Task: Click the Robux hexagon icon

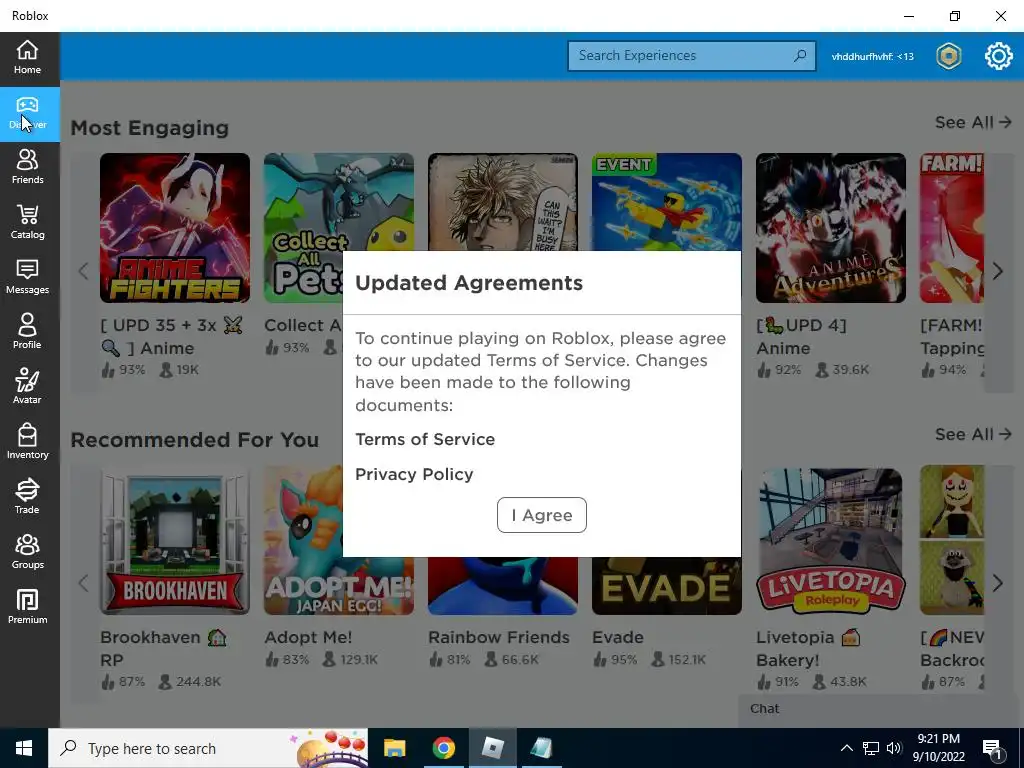Action: (949, 56)
